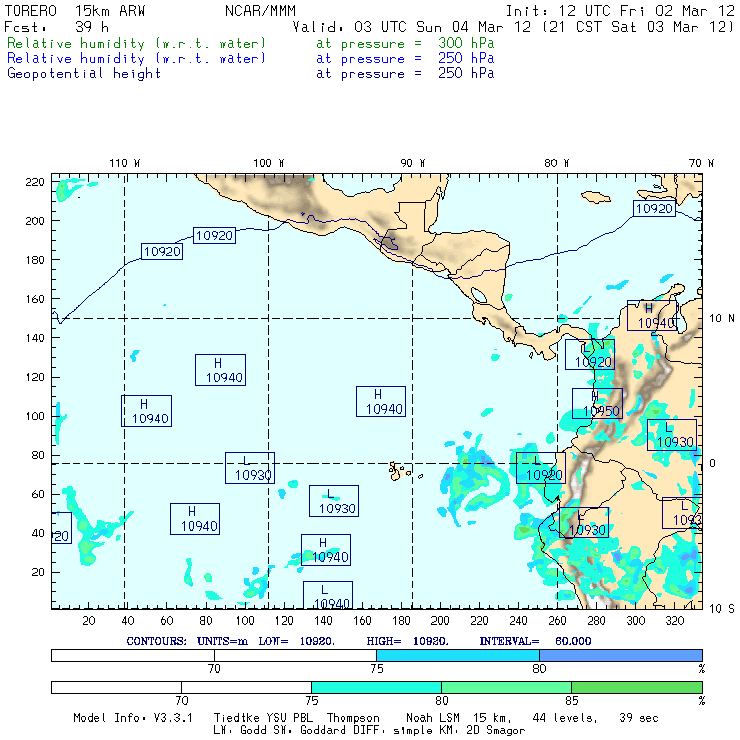Select the '10 N' latitude label
740x740 pixels.
pyautogui.click(x=722, y=319)
